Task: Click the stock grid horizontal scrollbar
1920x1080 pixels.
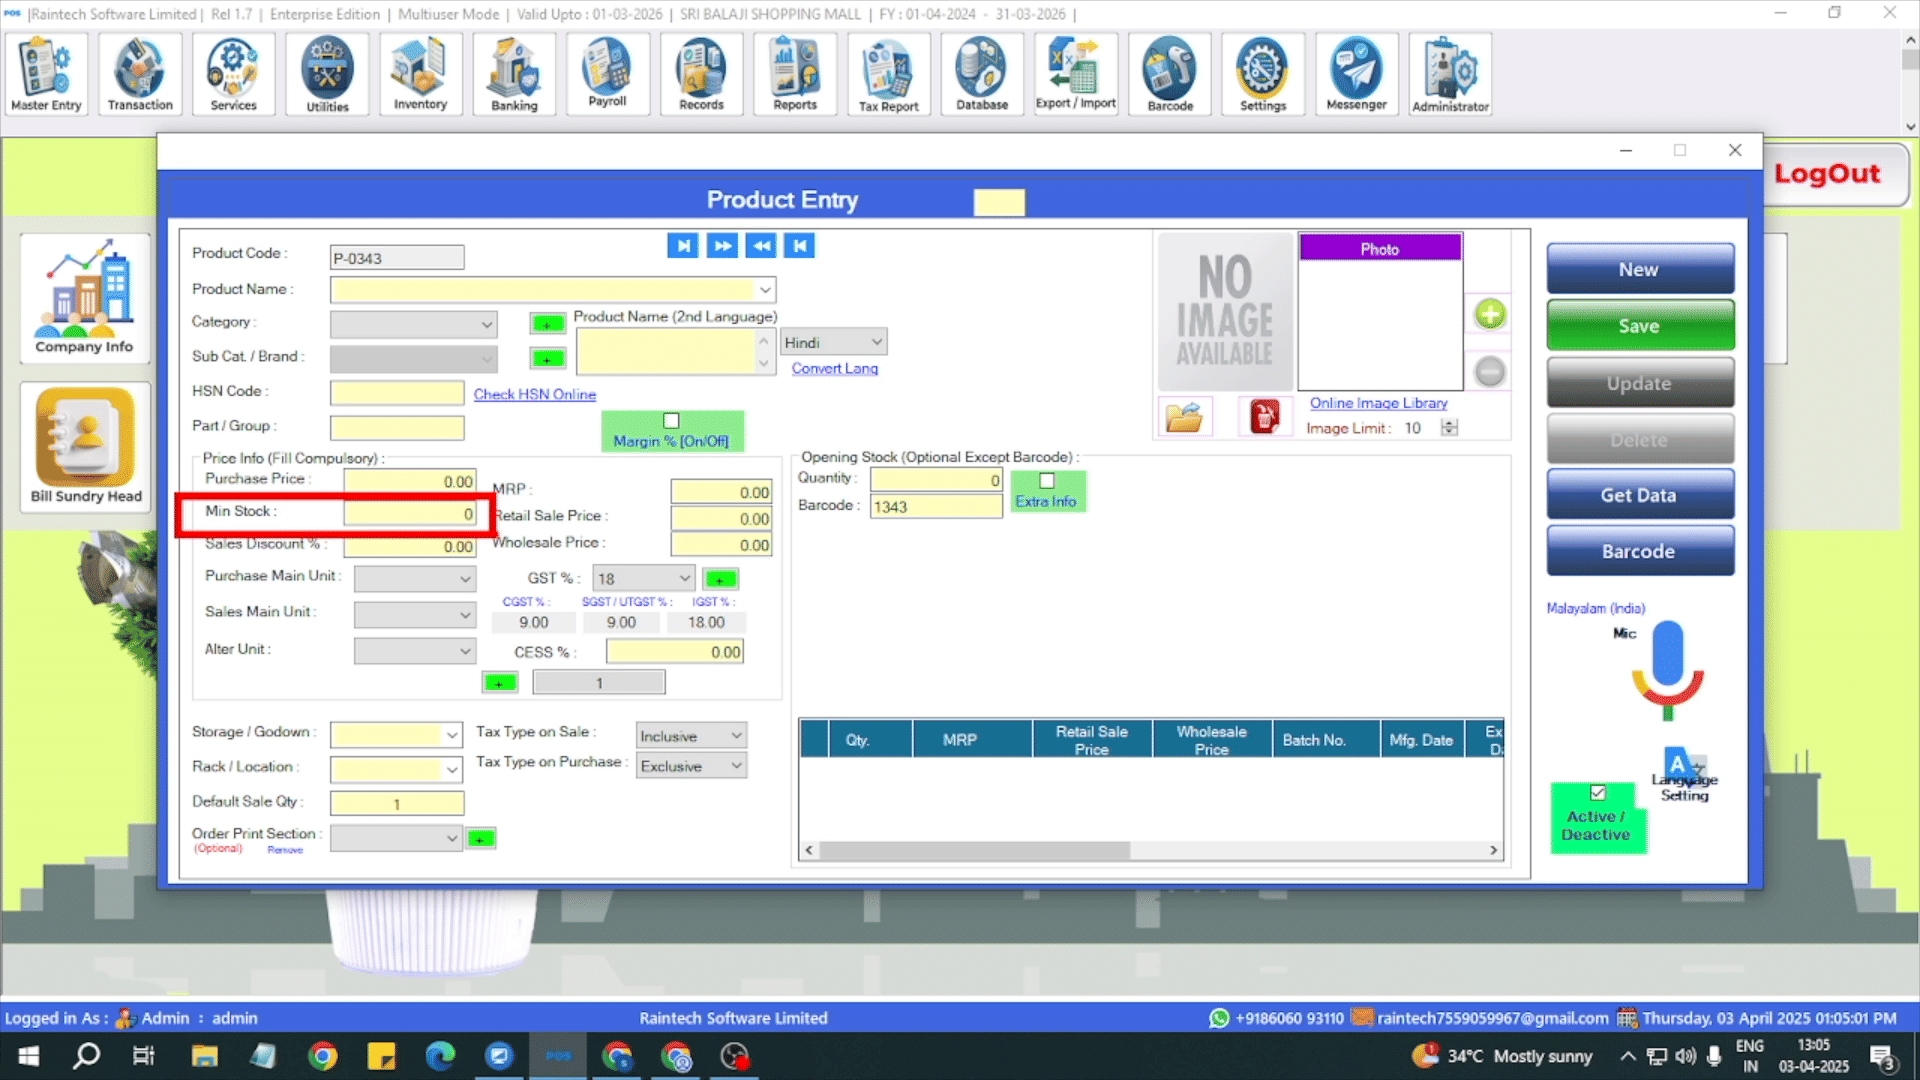Action: (975, 850)
